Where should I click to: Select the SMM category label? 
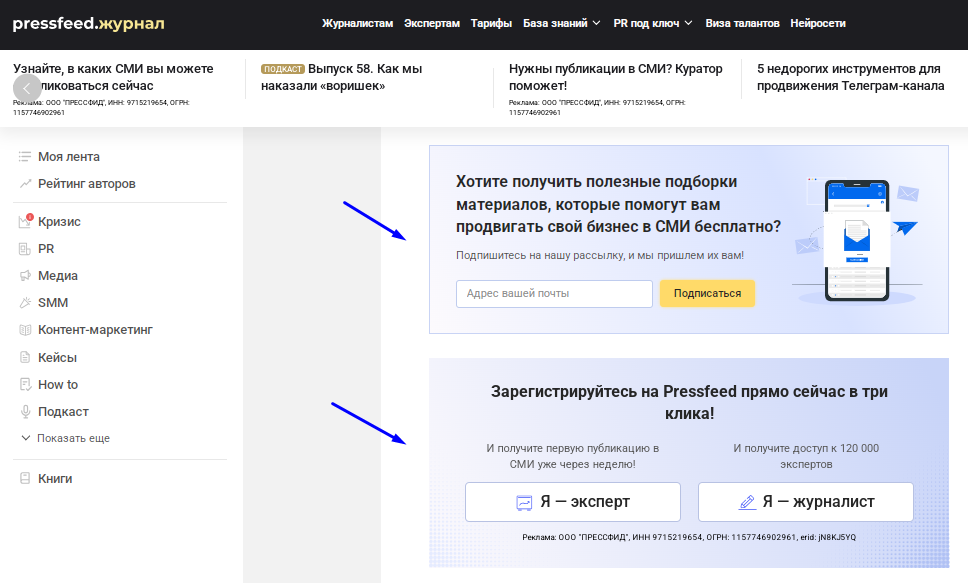pyautogui.click(x=53, y=303)
